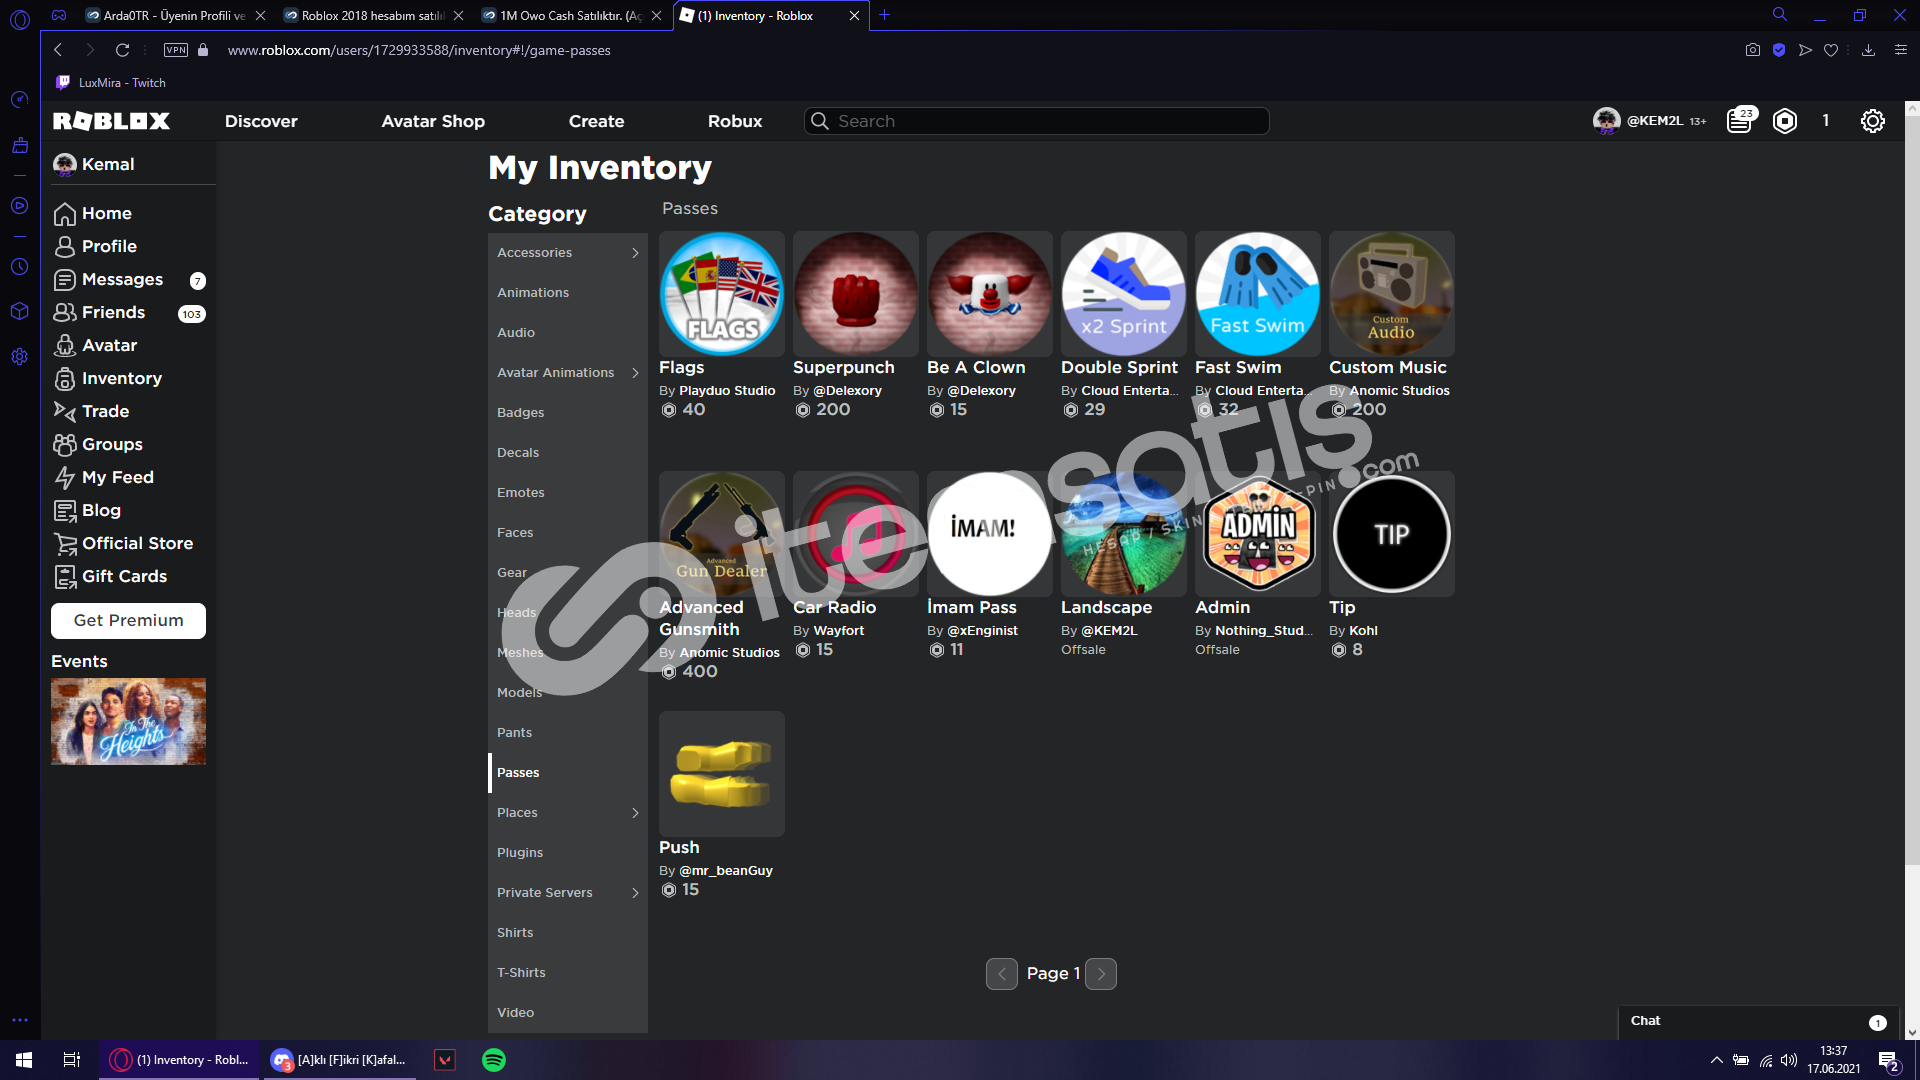The height and width of the screenshot is (1080, 1920).
Task: Open the Chat panel bar
Action: (1759, 1021)
